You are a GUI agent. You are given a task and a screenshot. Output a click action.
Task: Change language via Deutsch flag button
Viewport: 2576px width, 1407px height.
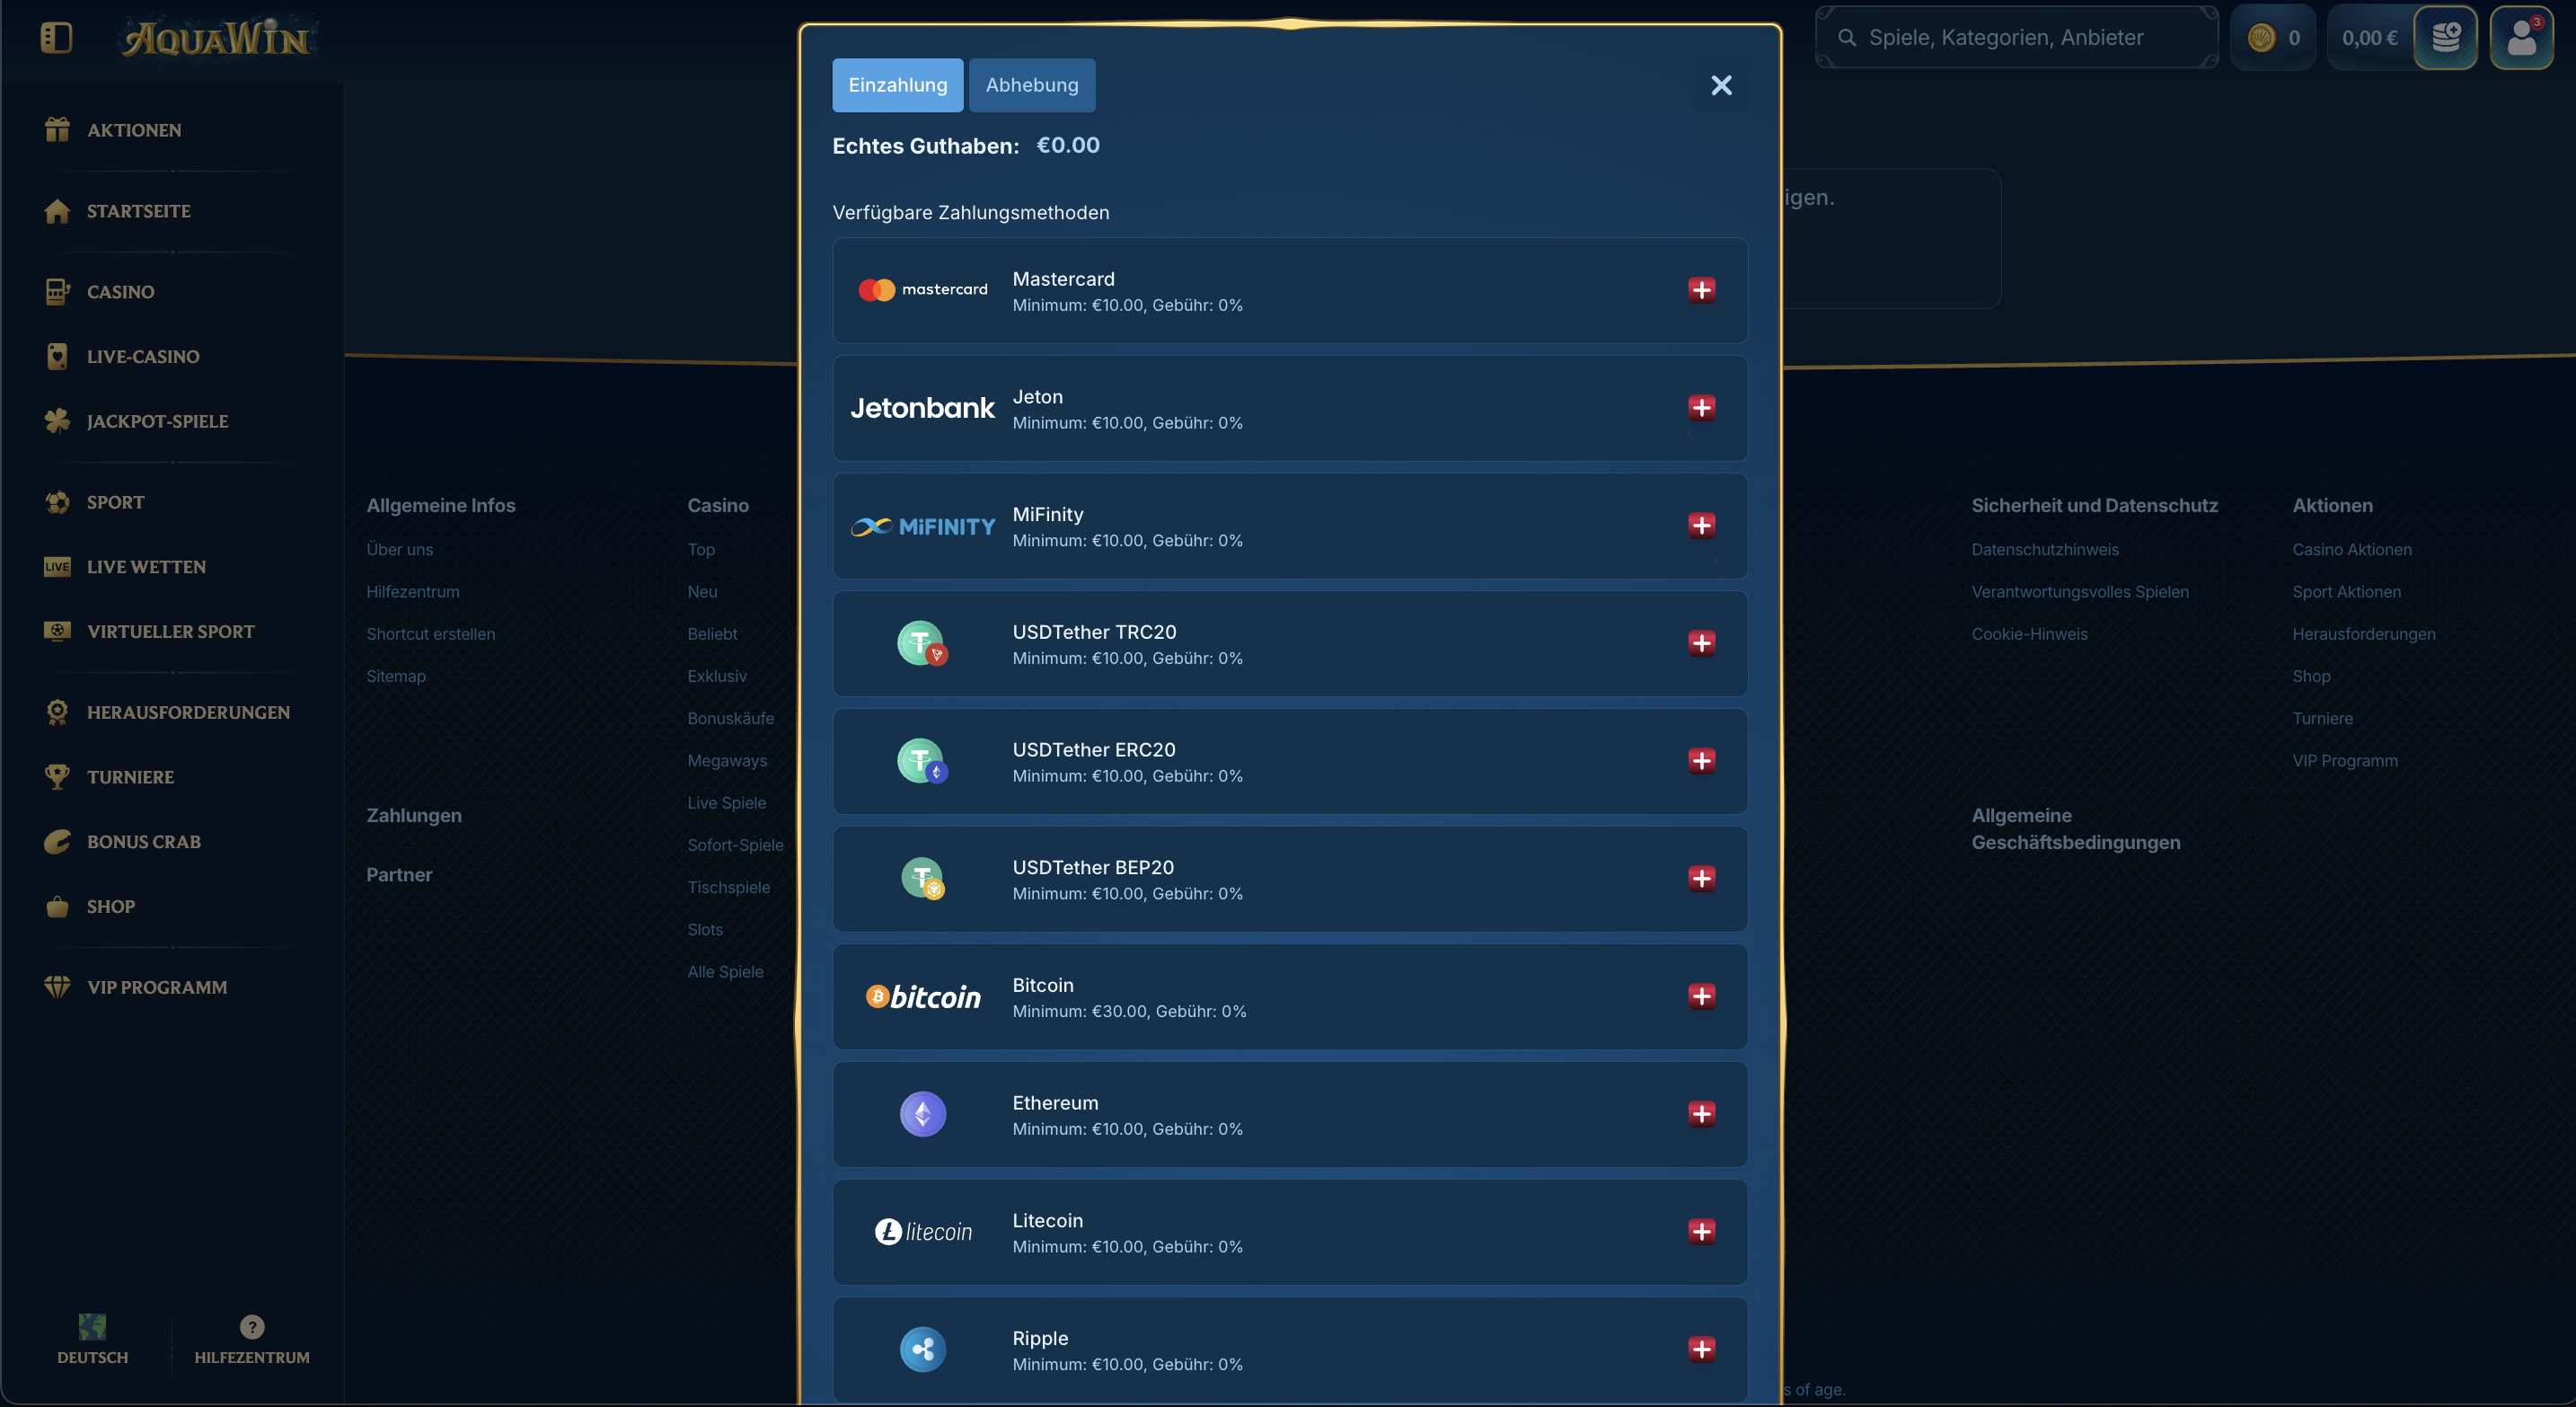pyautogui.click(x=92, y=1340)
